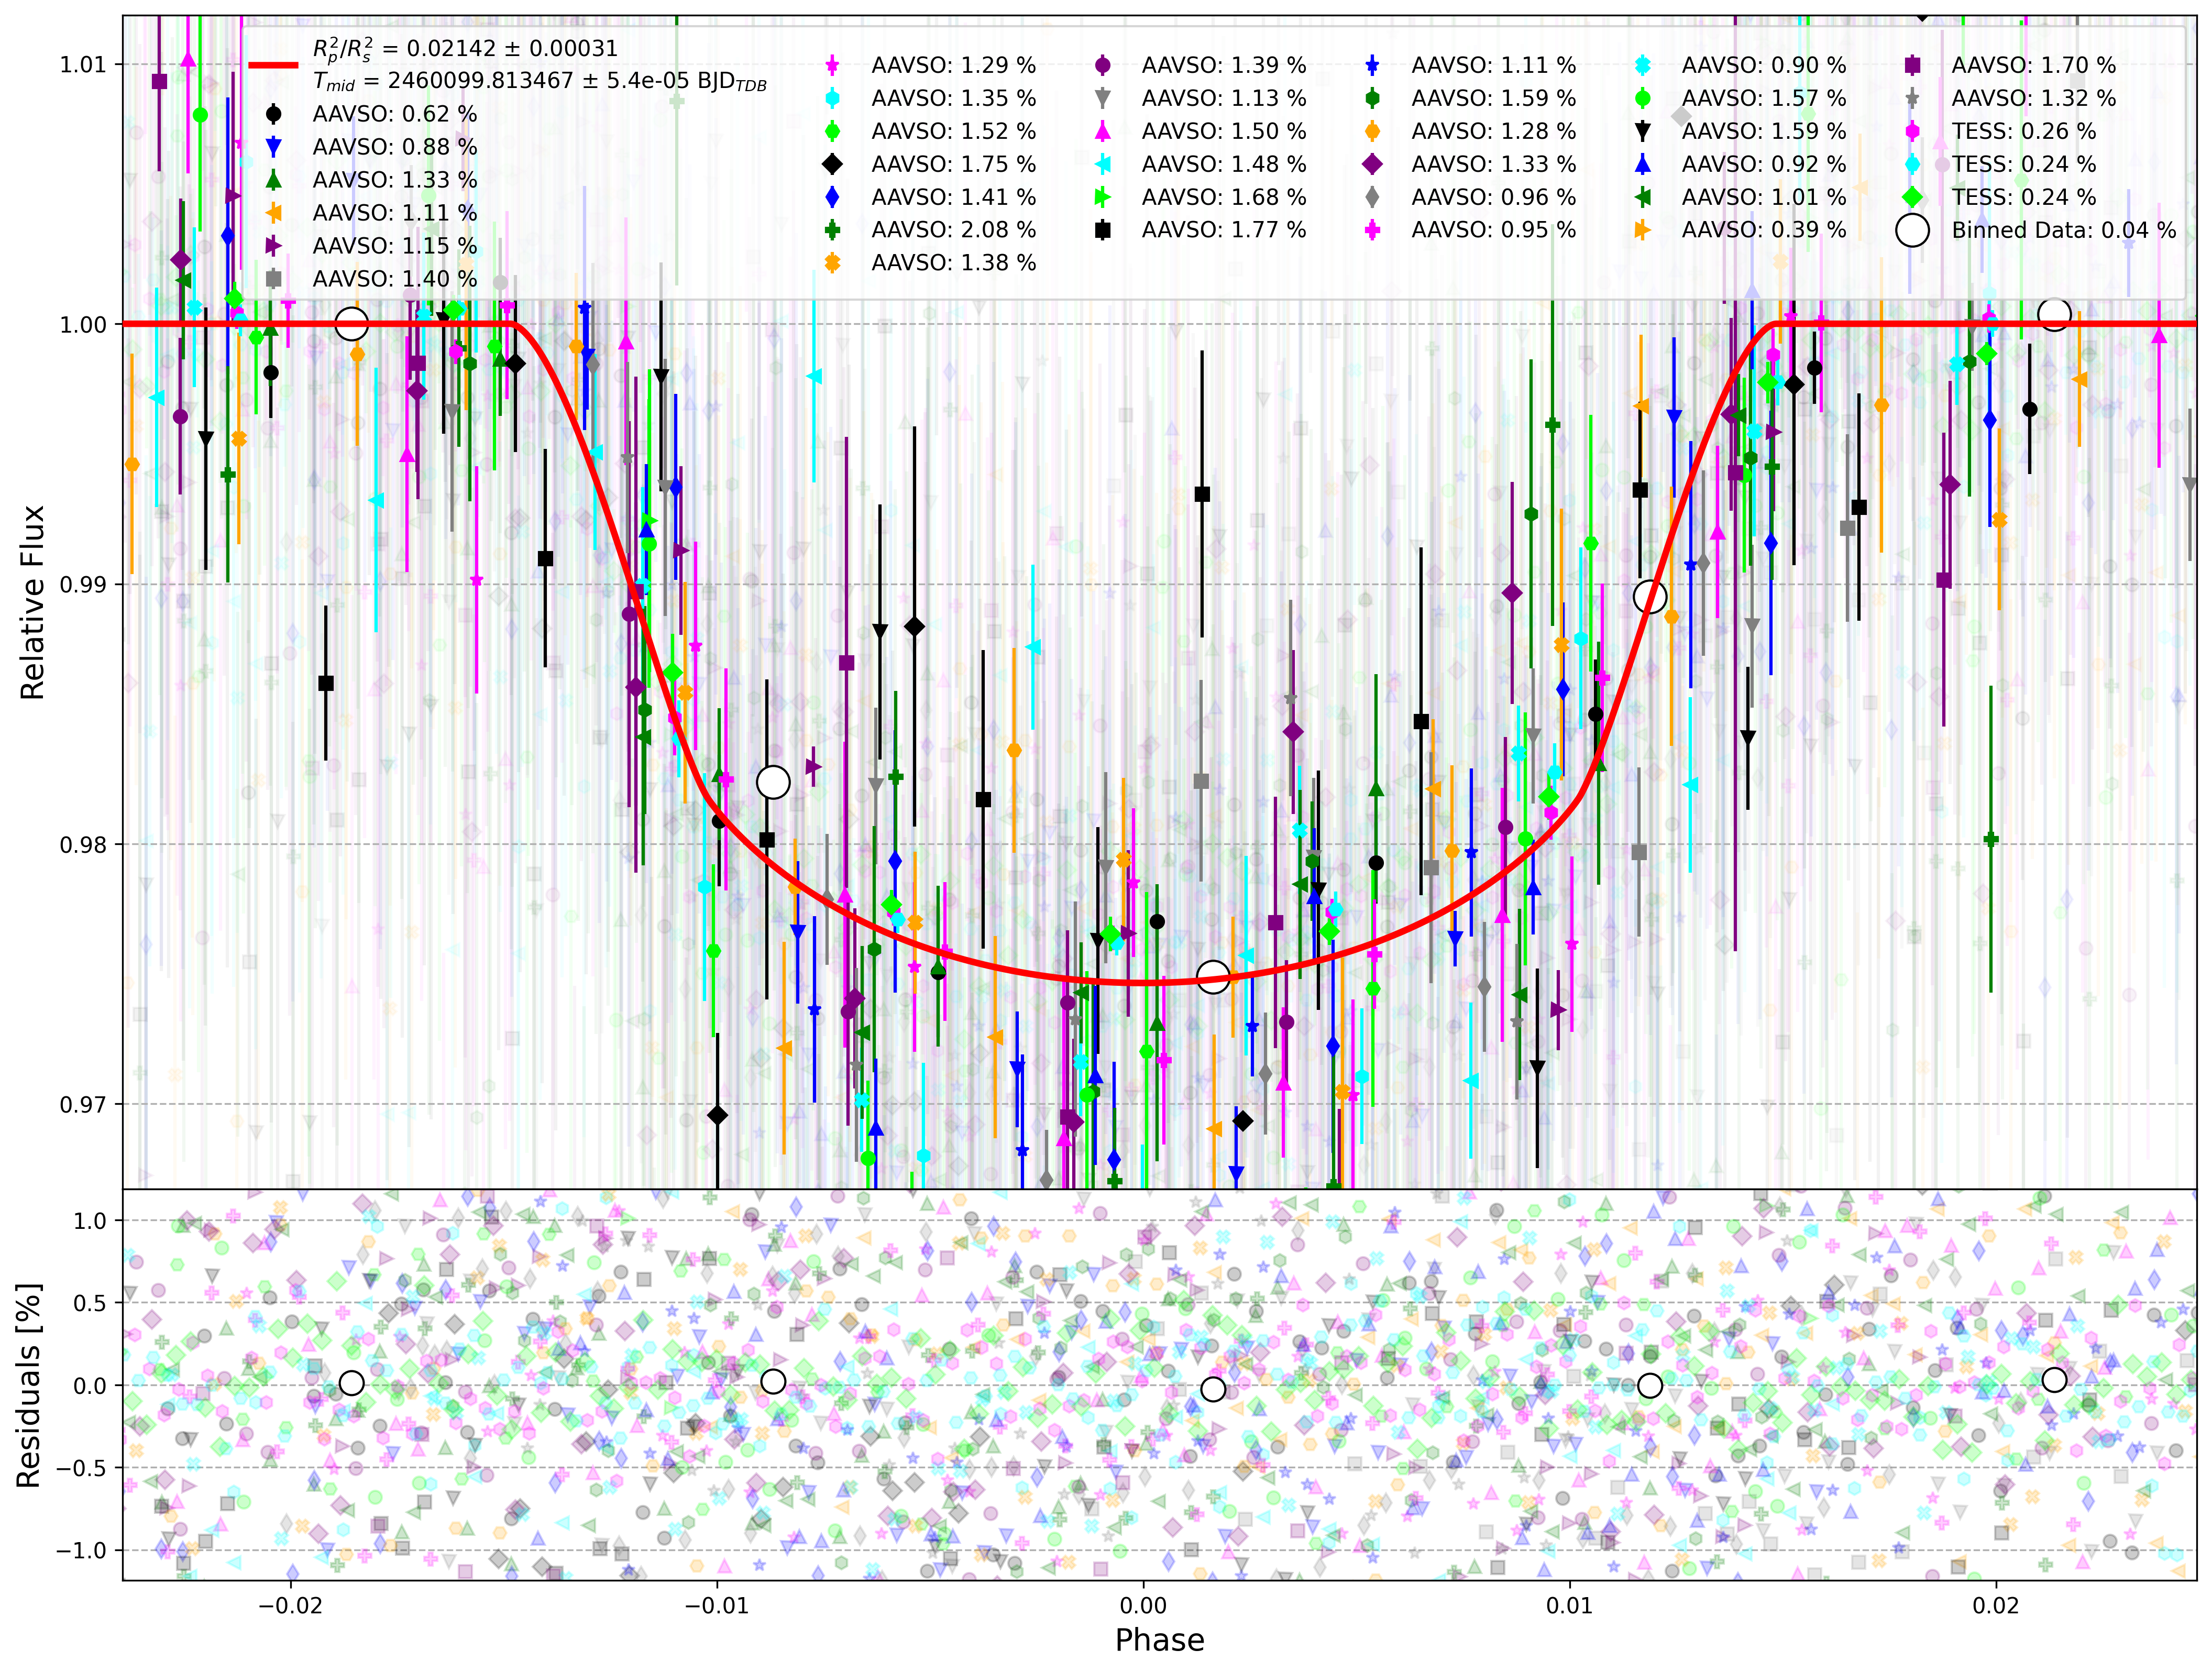2212x1672 pixels.
Task: Click the 'AAVSO: 1.52 %' legend label
Action: pyautogui.click(x=953, y=131)
